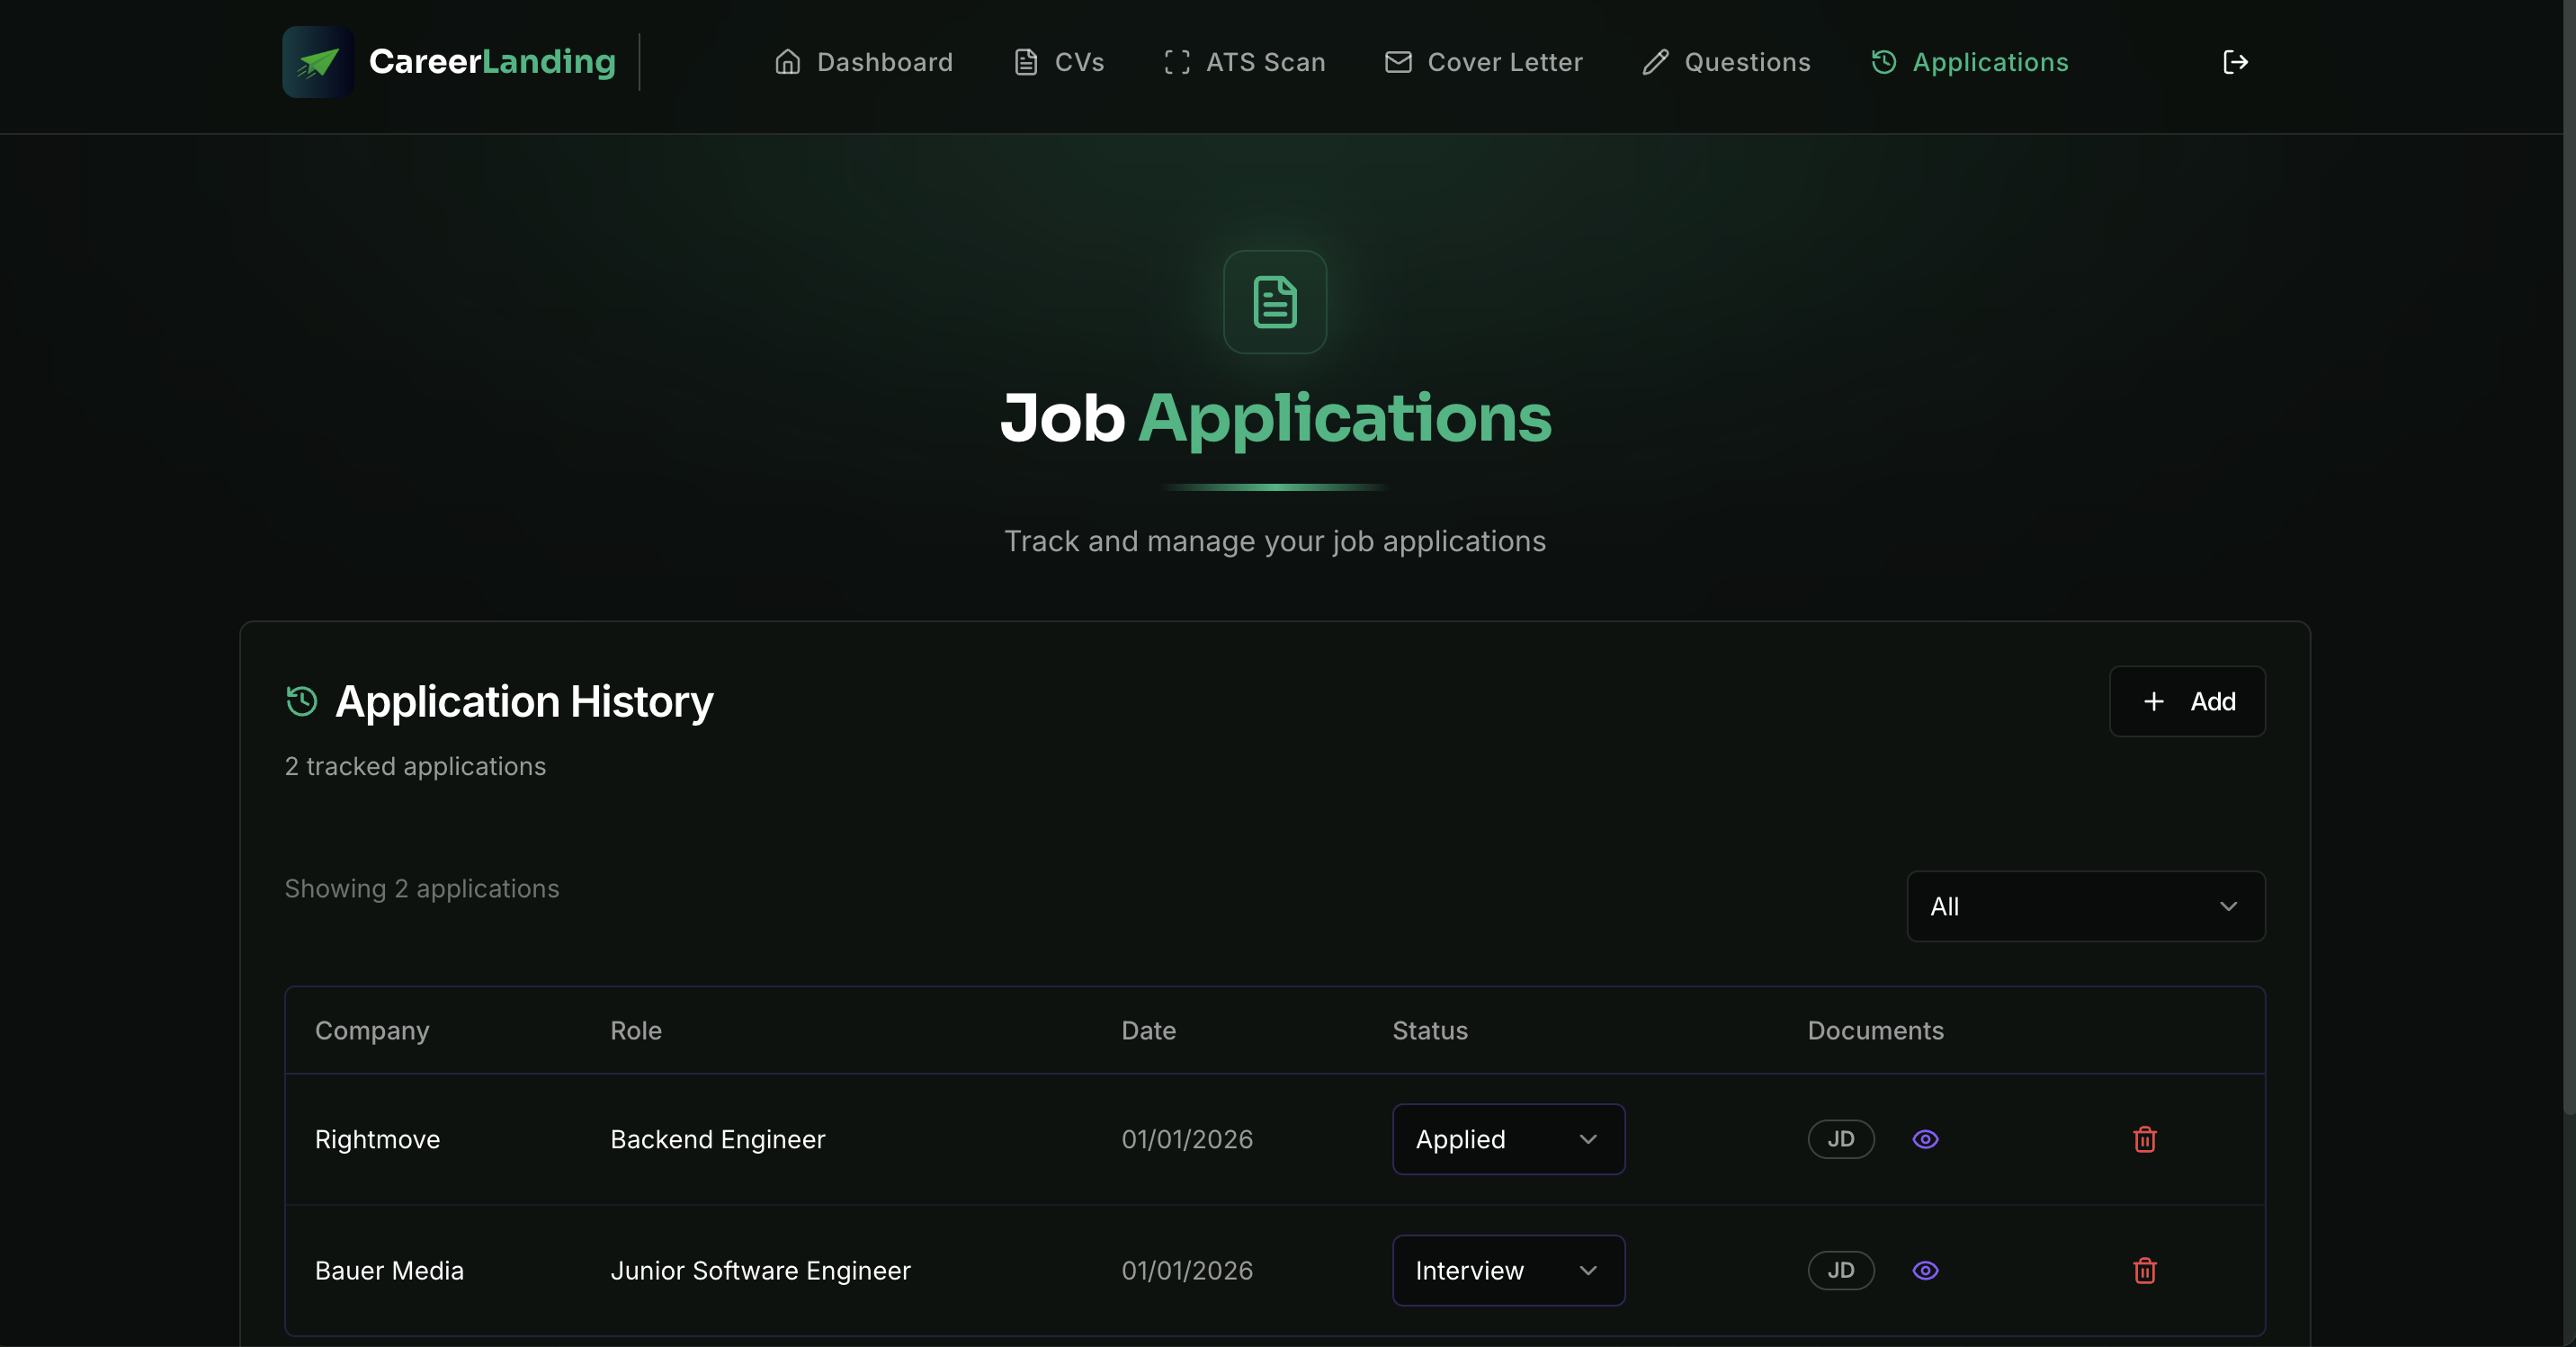The height and width of the screenshot is (1347, 2576).
Task: Click the history icon beside Application History
Action: click(x=301, y=701)
